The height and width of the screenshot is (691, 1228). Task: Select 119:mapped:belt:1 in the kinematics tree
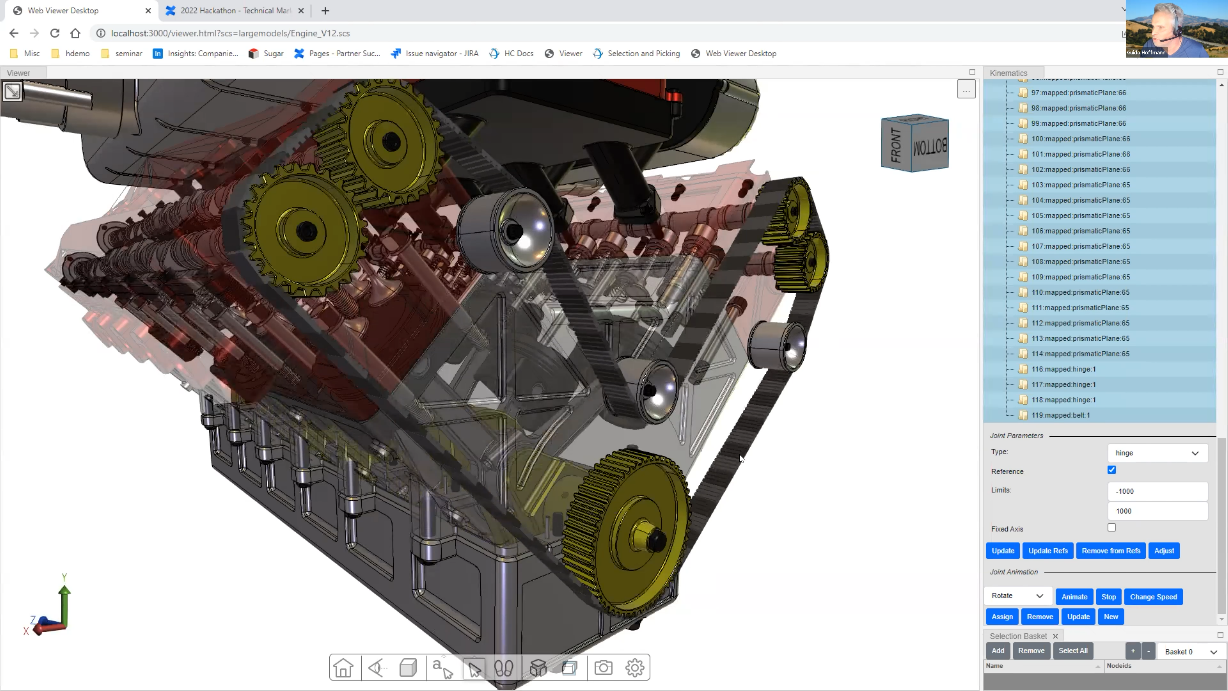click(1060, 415)
